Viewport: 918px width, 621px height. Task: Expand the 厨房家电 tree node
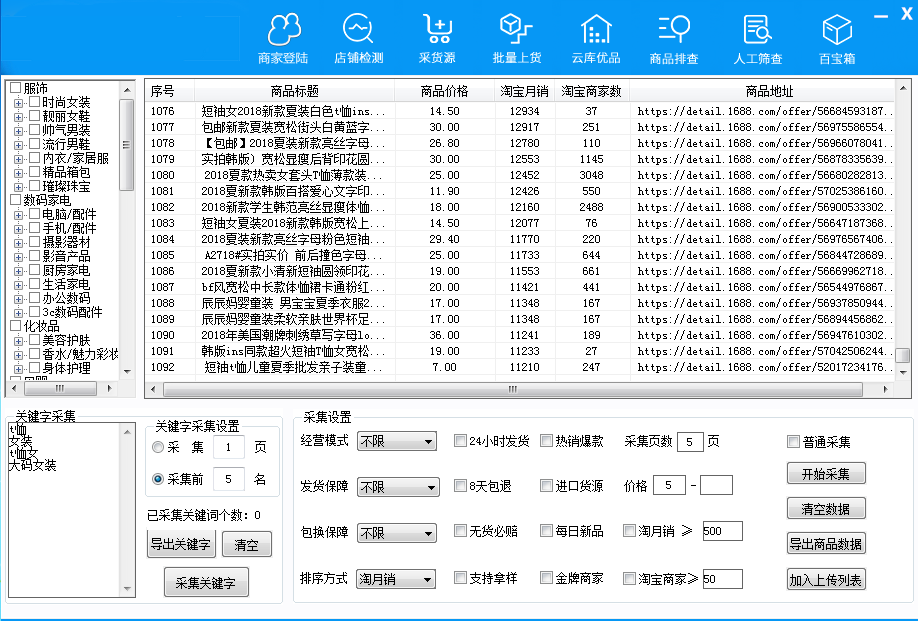pyautogui.click(x=19, y=271)
